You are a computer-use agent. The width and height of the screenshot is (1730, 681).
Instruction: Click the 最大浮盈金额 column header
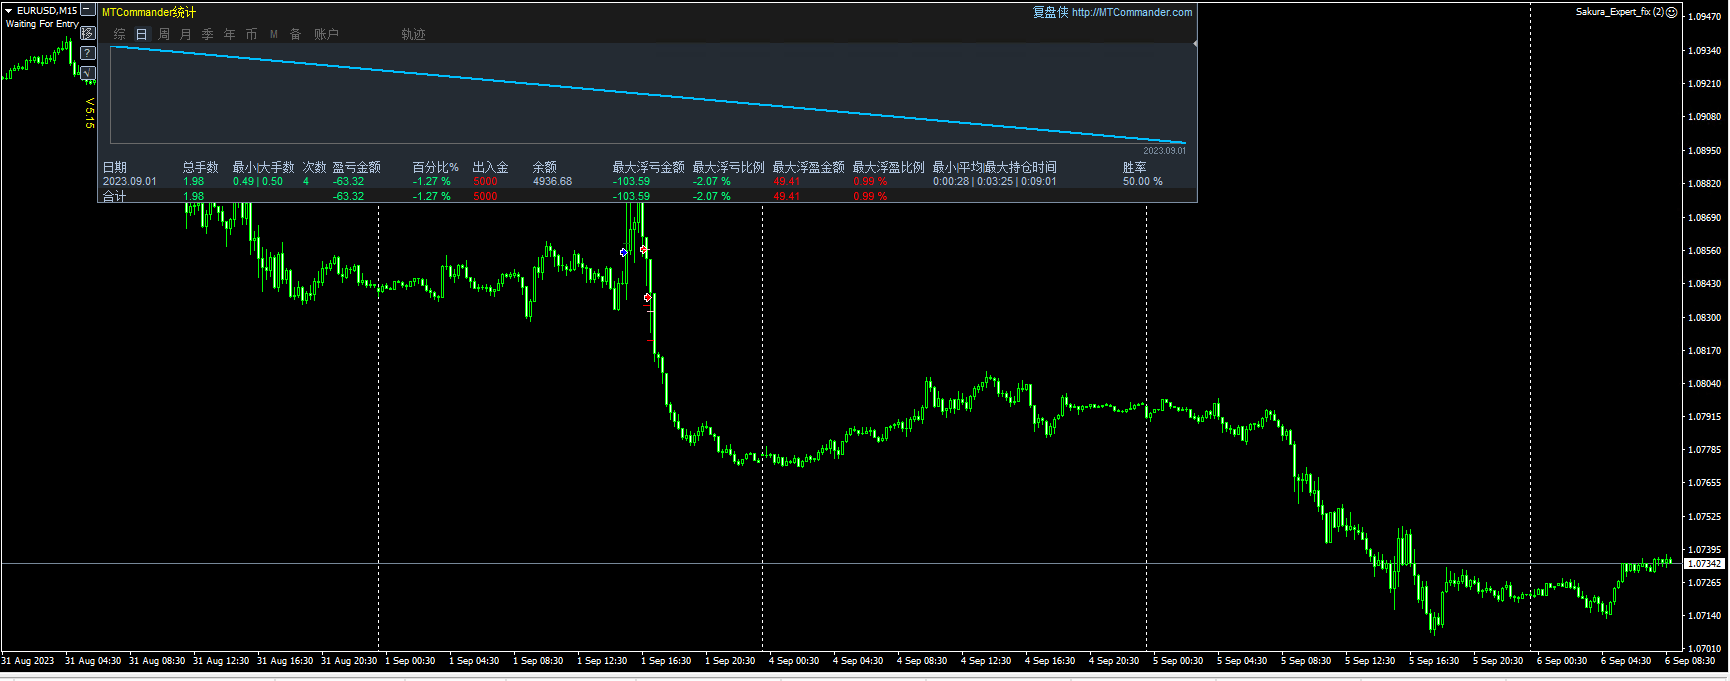[x=809, y=167]
